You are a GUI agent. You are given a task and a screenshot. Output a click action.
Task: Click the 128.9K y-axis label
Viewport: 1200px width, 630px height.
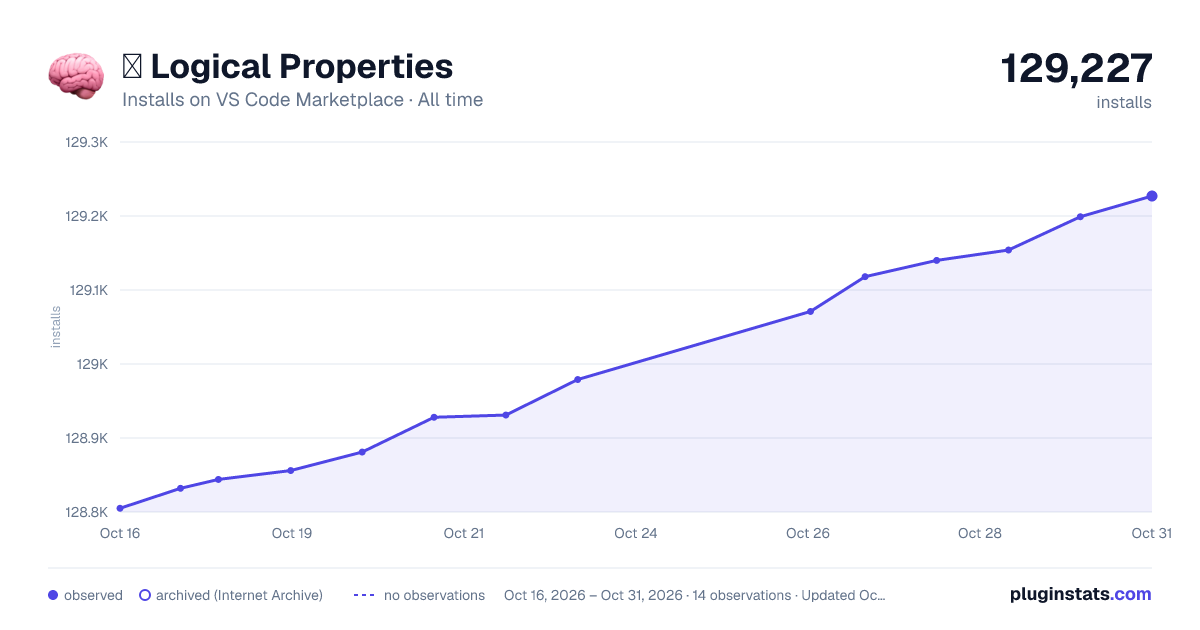tap(87, 438)
